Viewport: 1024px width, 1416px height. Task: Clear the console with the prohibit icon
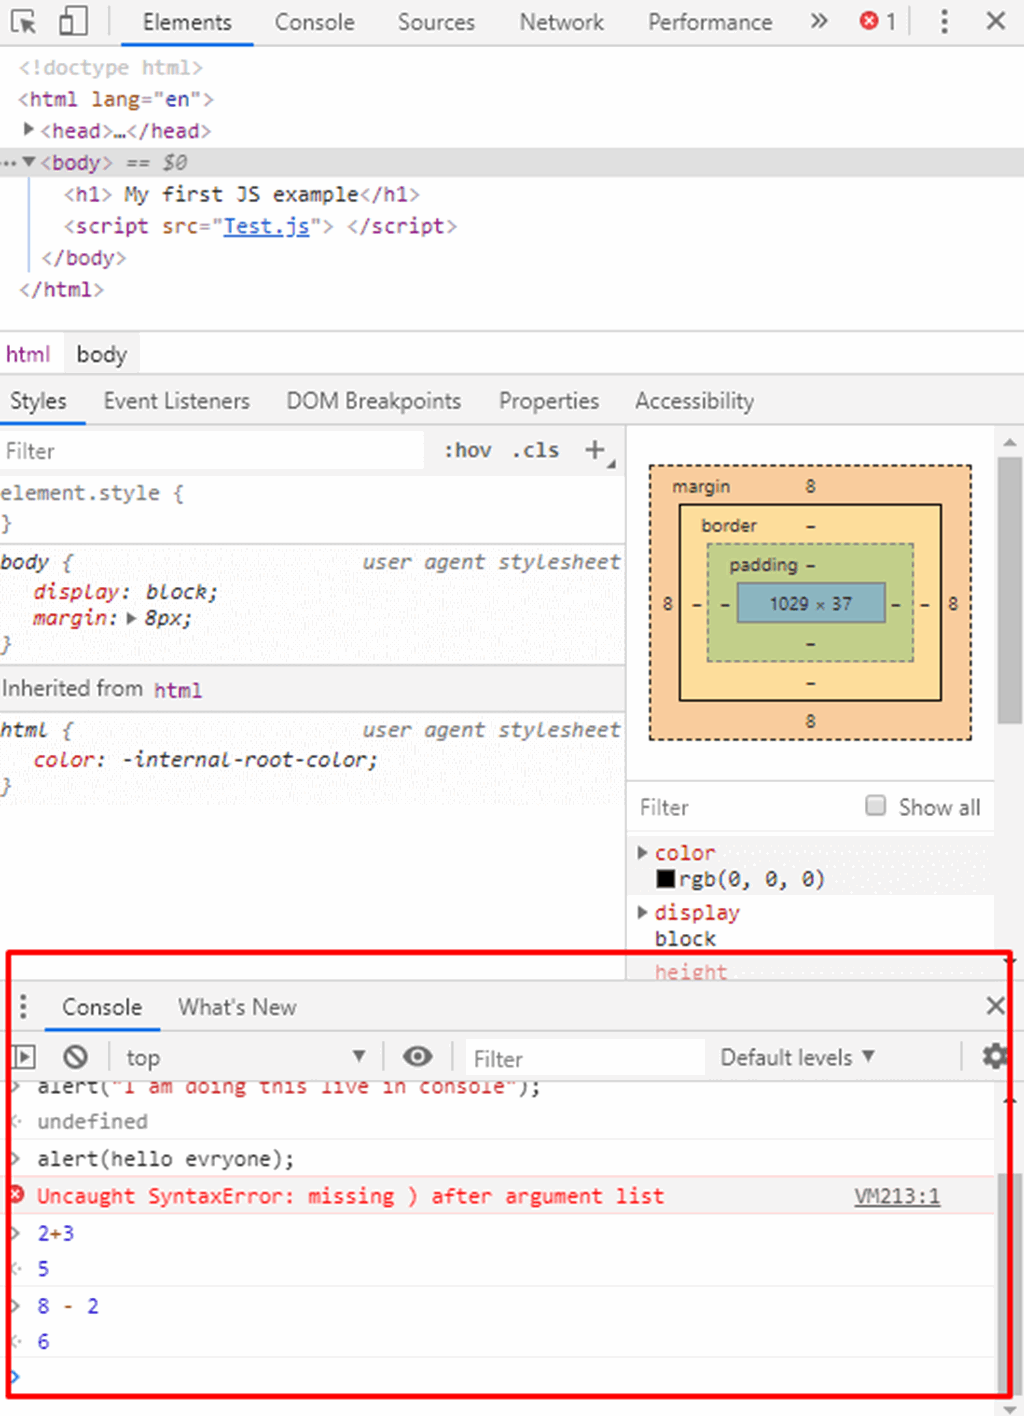[x=75, y=1056]
